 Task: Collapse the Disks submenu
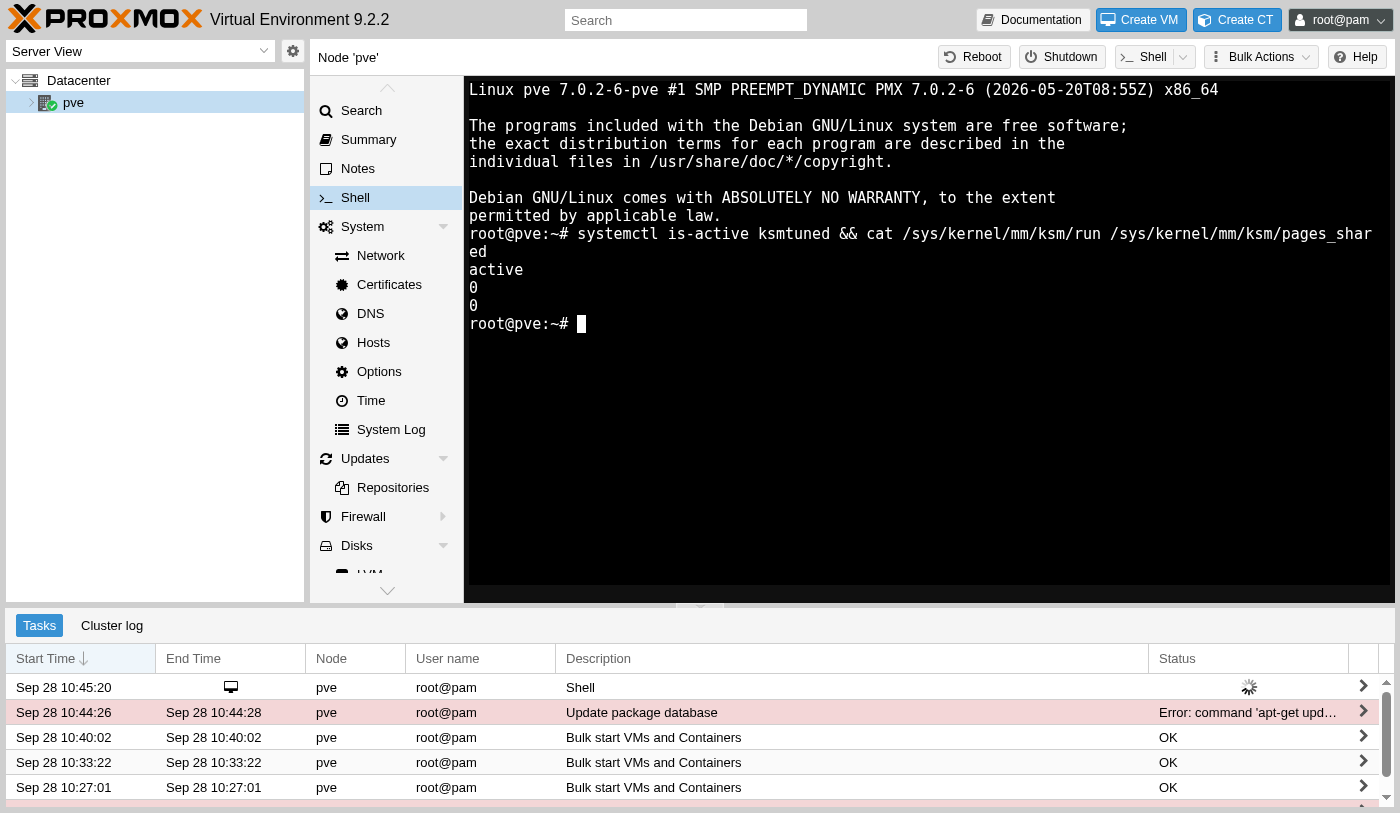(443, 546)
